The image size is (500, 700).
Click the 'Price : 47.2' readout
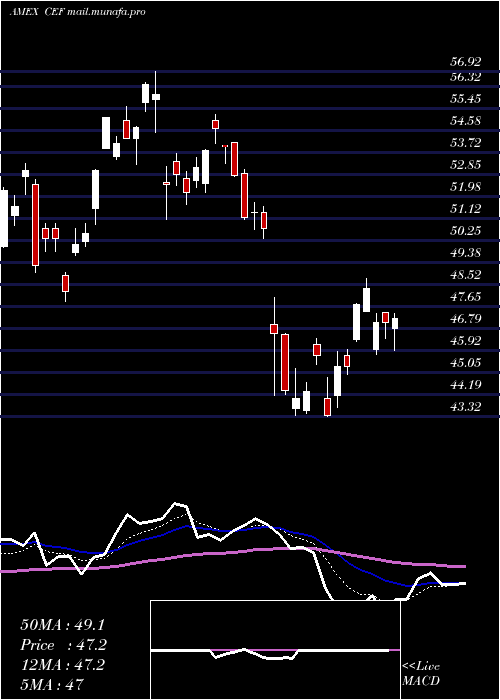[x=63, y=645]
